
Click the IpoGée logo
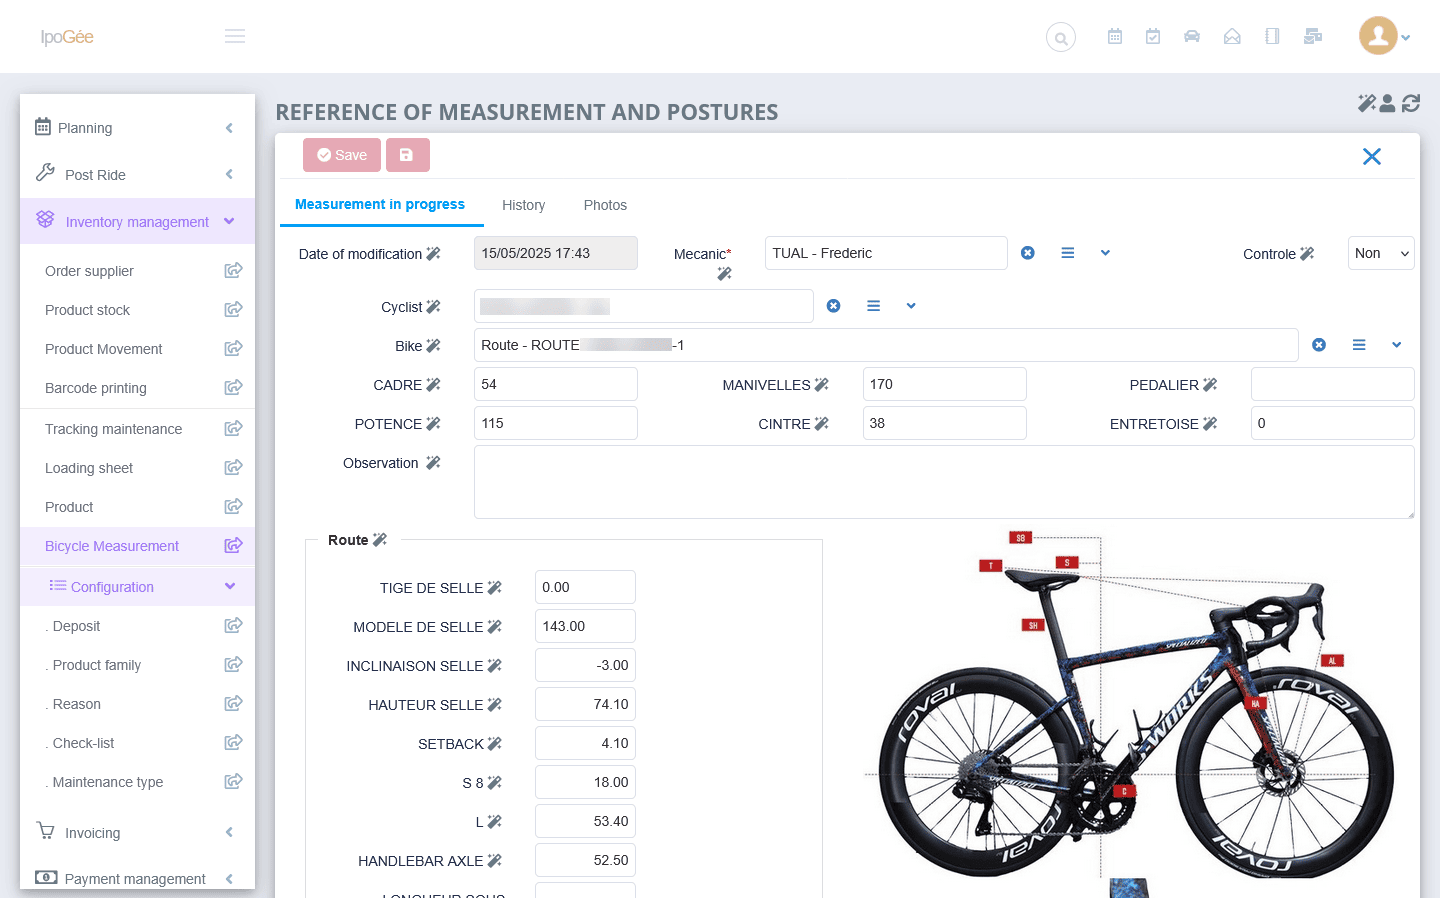click(x=67, y=37)
